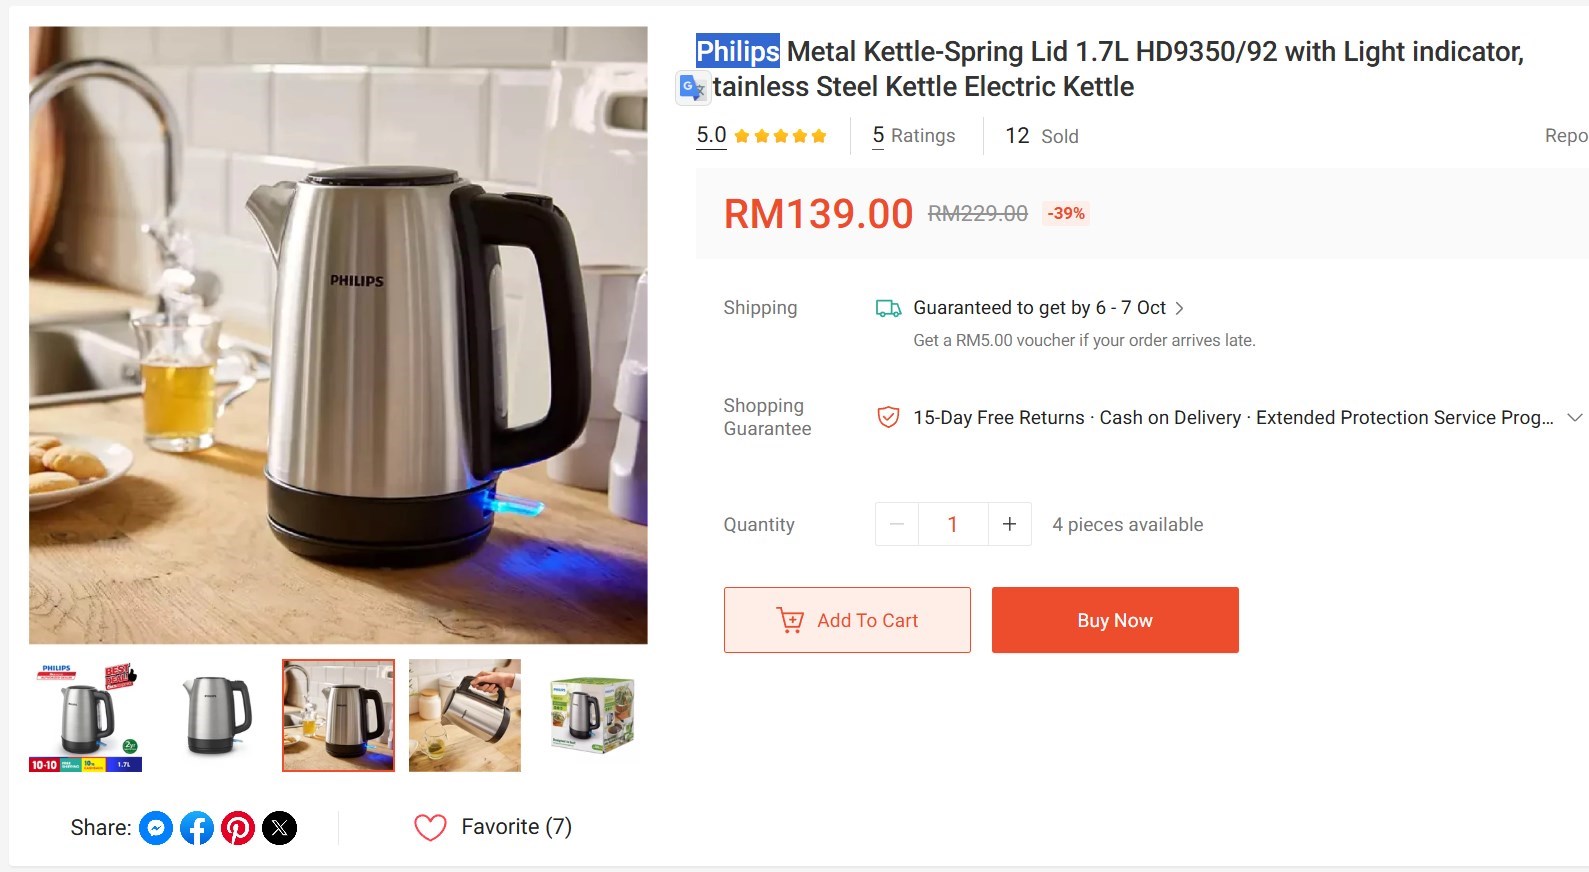
Task: Share product on X (Twitter)
Action: point(280,828)
